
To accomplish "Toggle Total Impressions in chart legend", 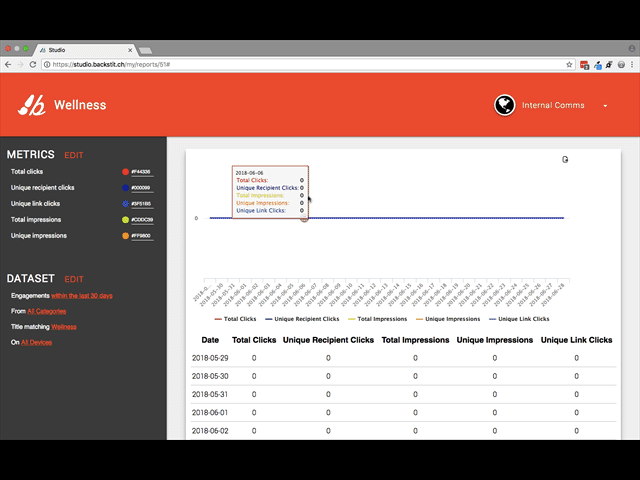I will [x=378, y=319].
